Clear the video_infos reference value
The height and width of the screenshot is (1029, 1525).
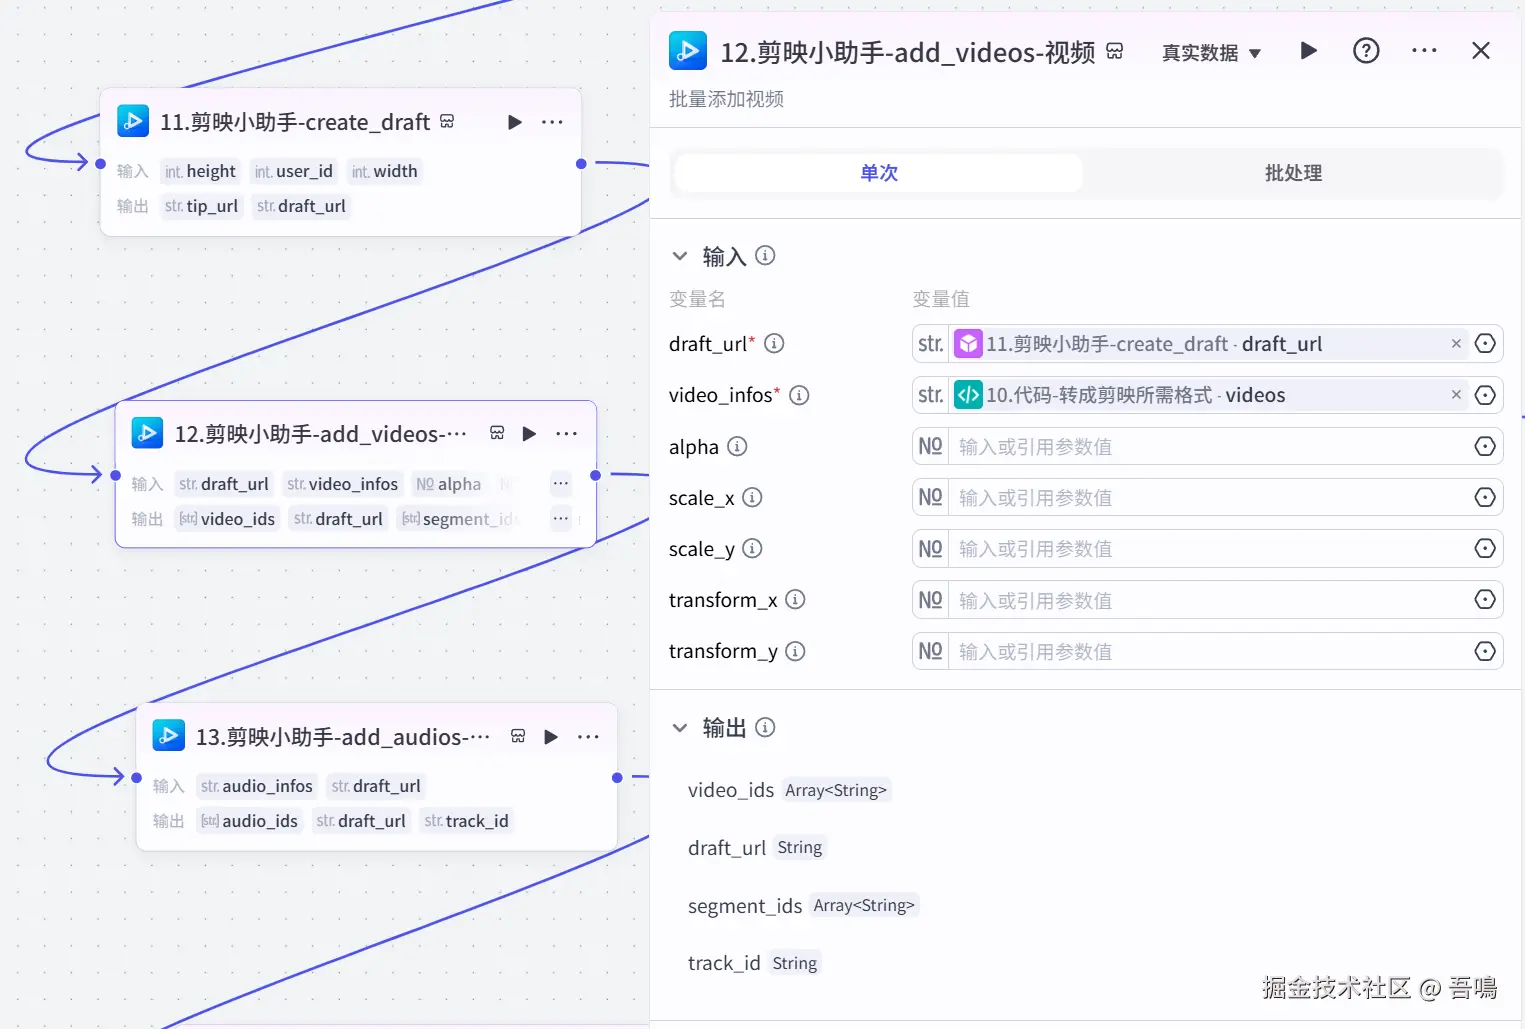tap(1456, 395)
